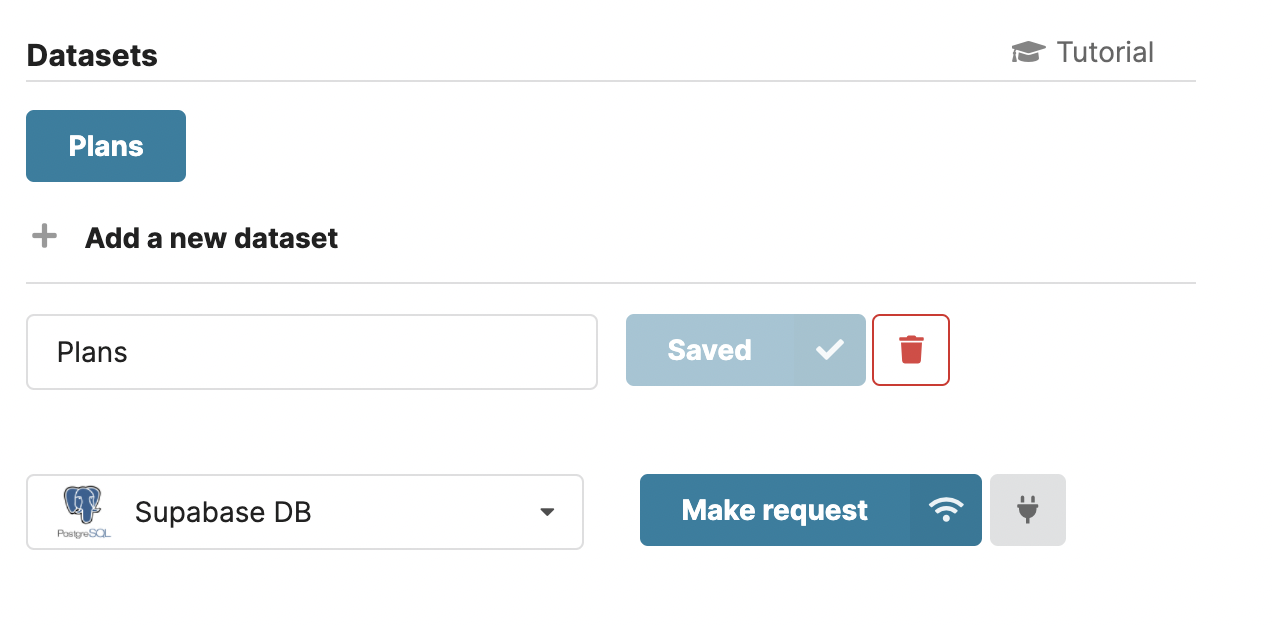
Task: Open the Tutorial link
Action: 1083,52
